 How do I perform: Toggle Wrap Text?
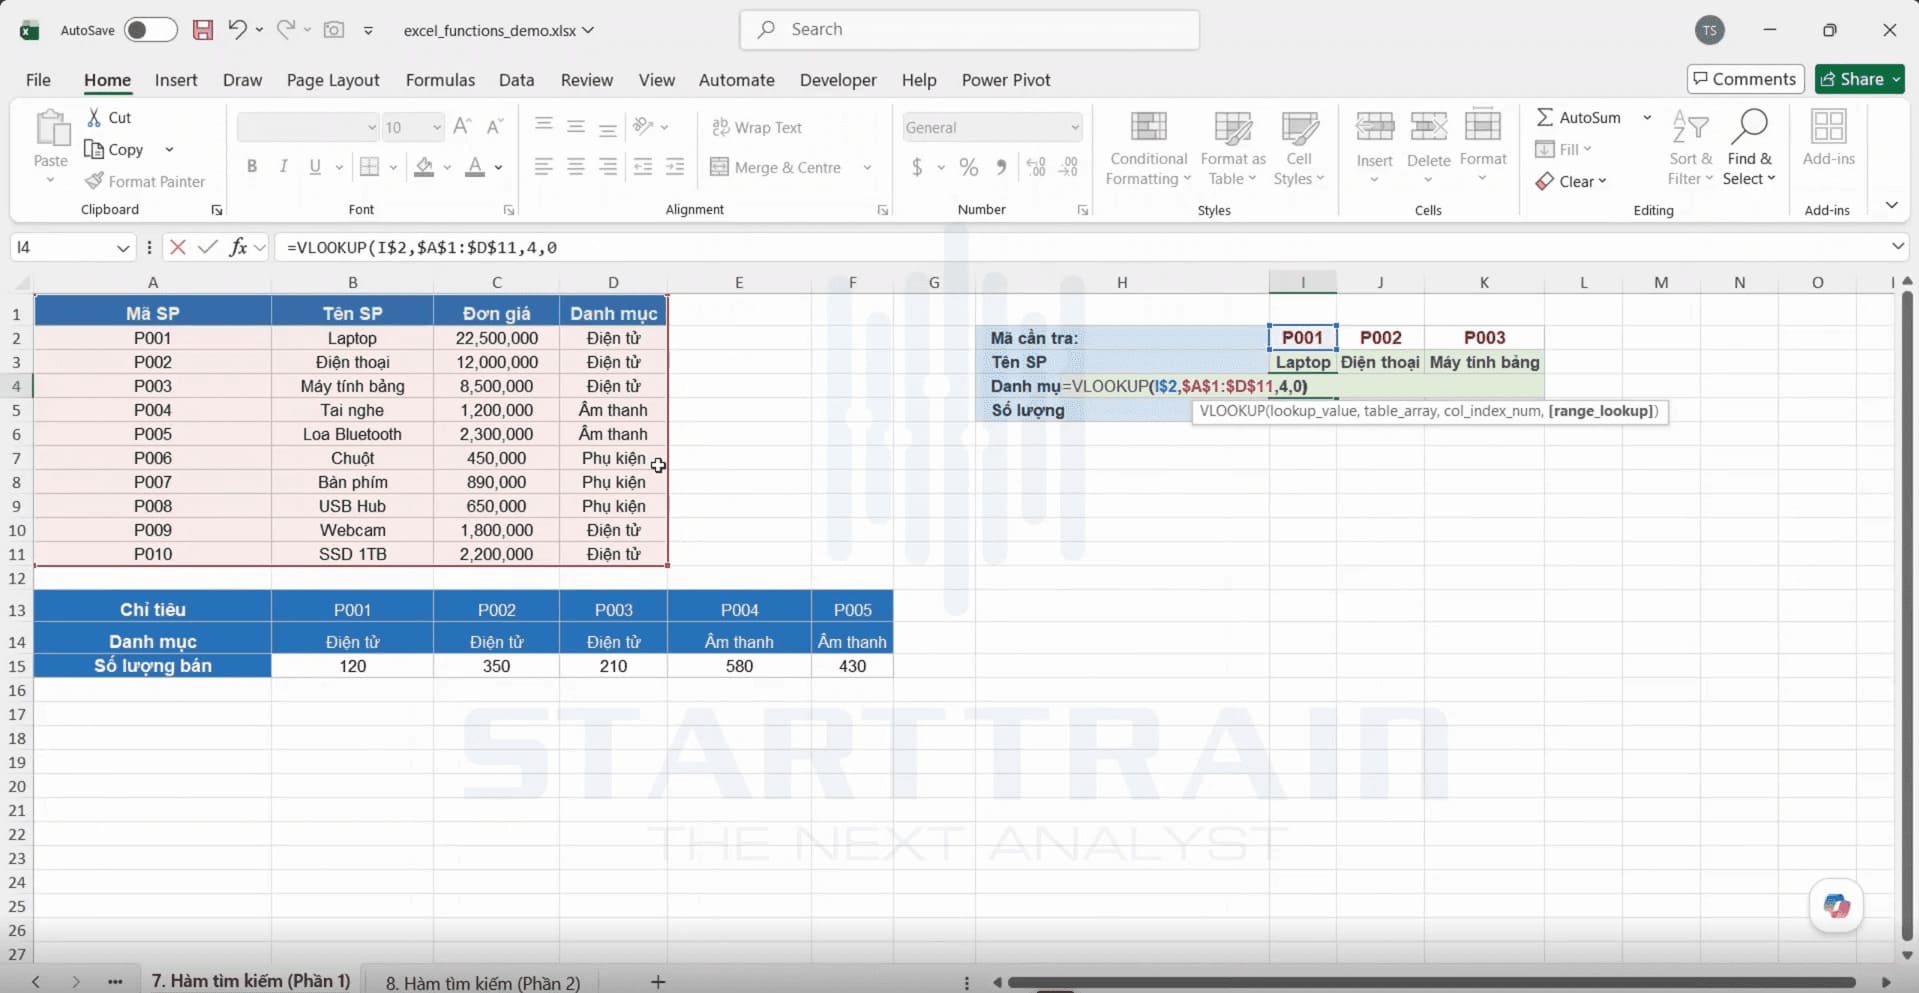[757, 127]
